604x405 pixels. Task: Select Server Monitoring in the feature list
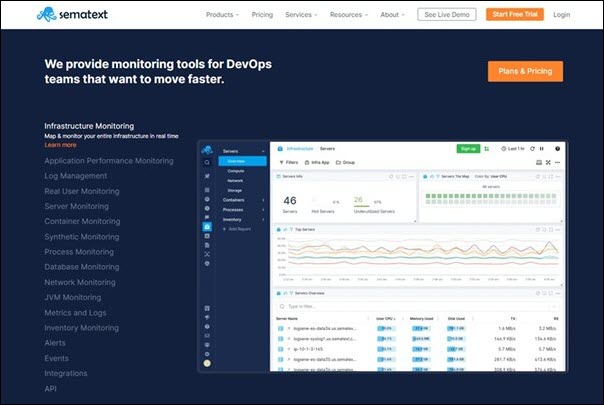[x=76, y=206]
